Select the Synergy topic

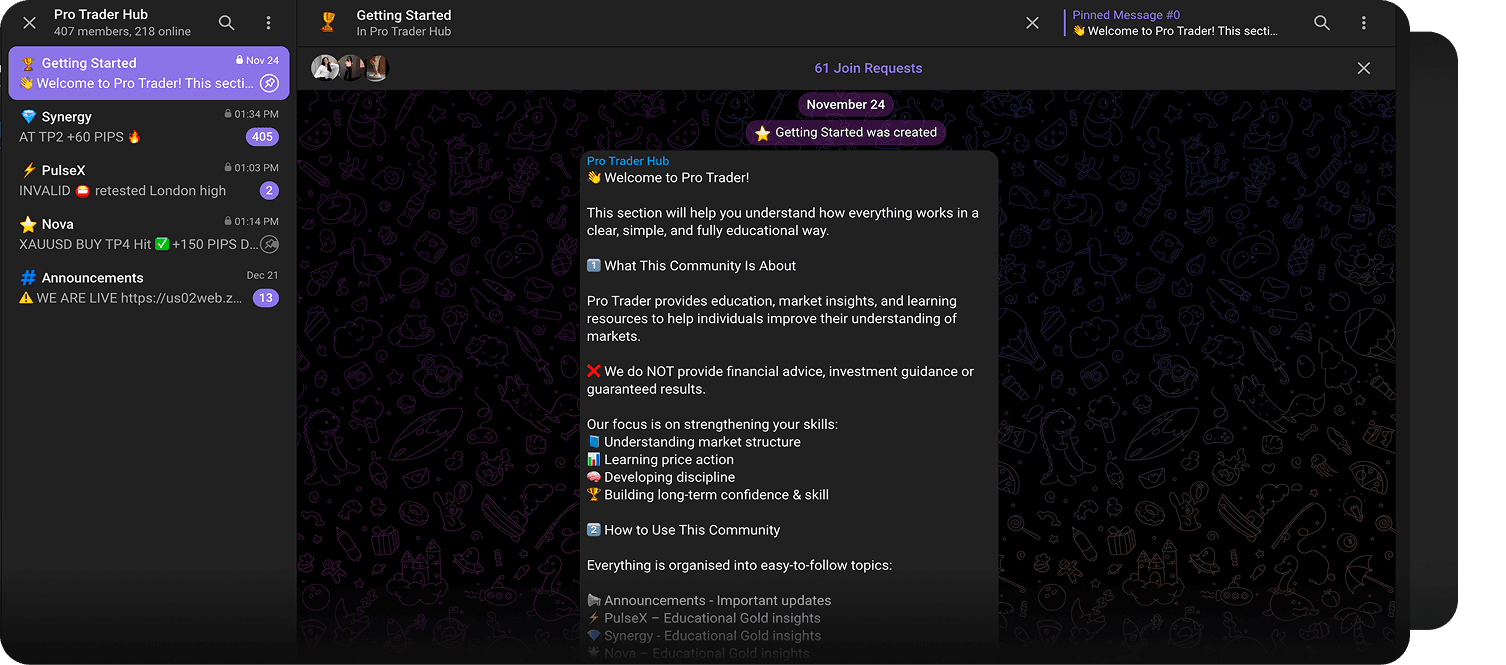(x=148, y=127)
